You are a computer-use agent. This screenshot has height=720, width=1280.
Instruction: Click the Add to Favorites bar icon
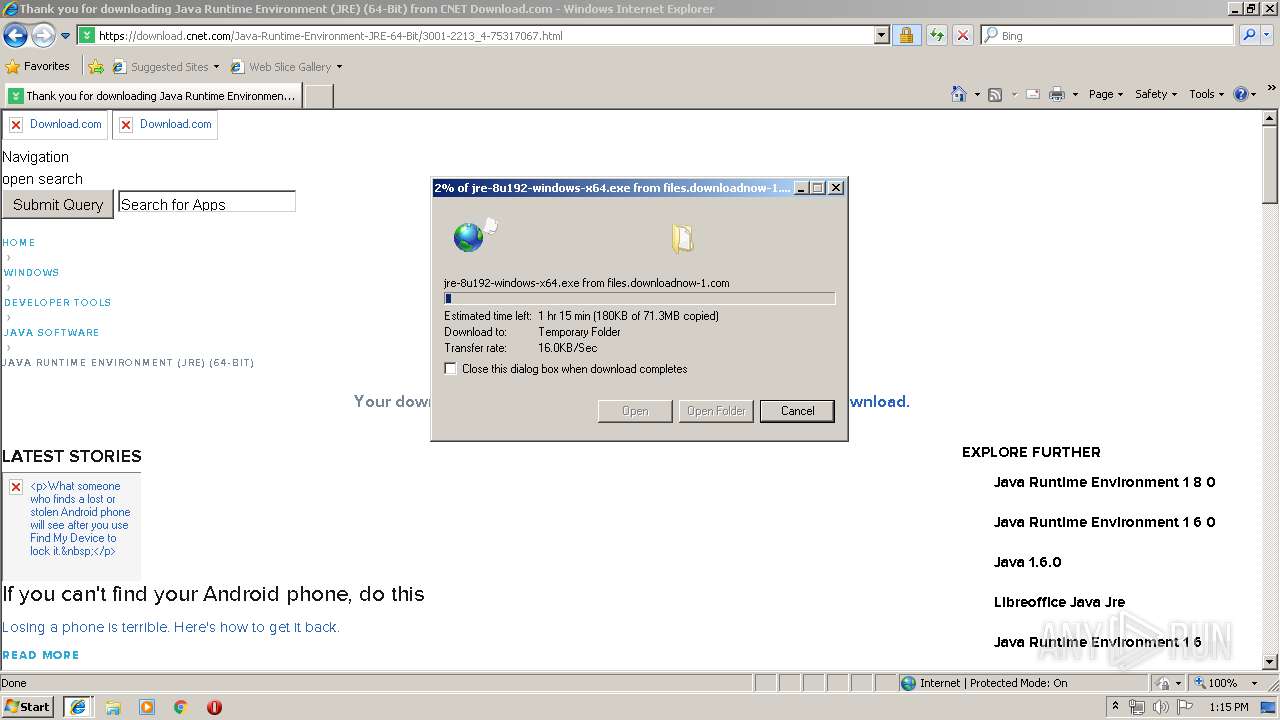coord(96,67)
